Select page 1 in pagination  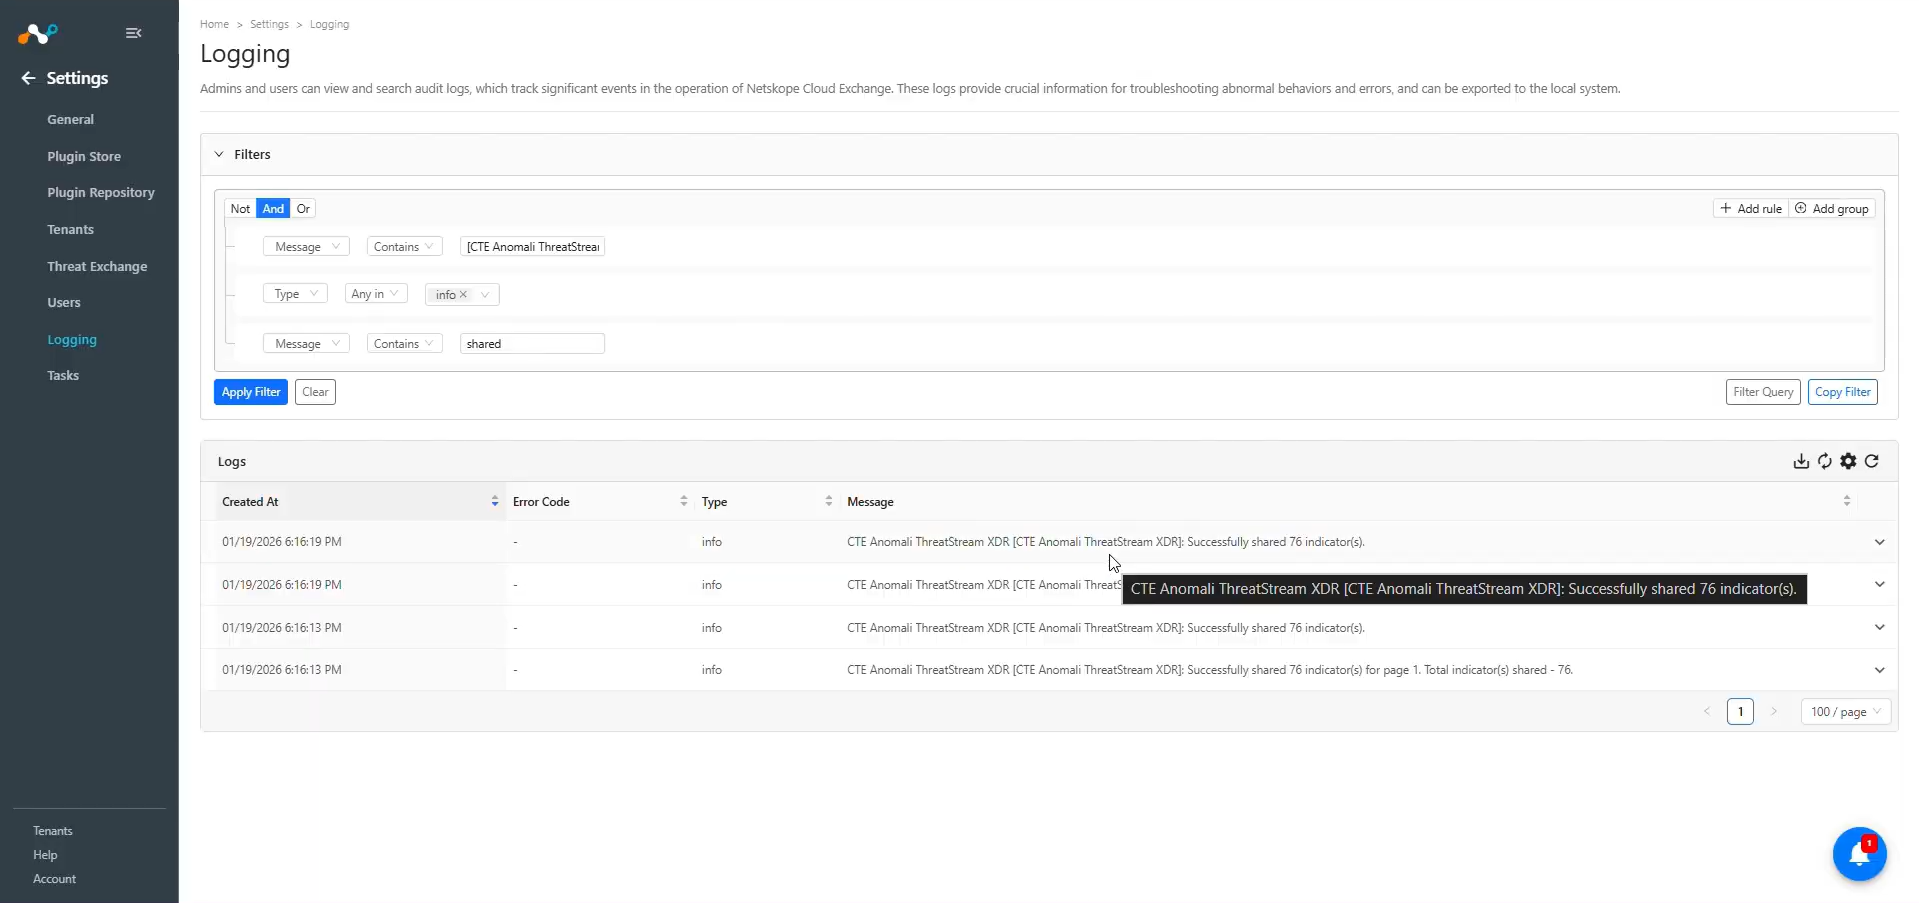click(x=1740, y=712)
